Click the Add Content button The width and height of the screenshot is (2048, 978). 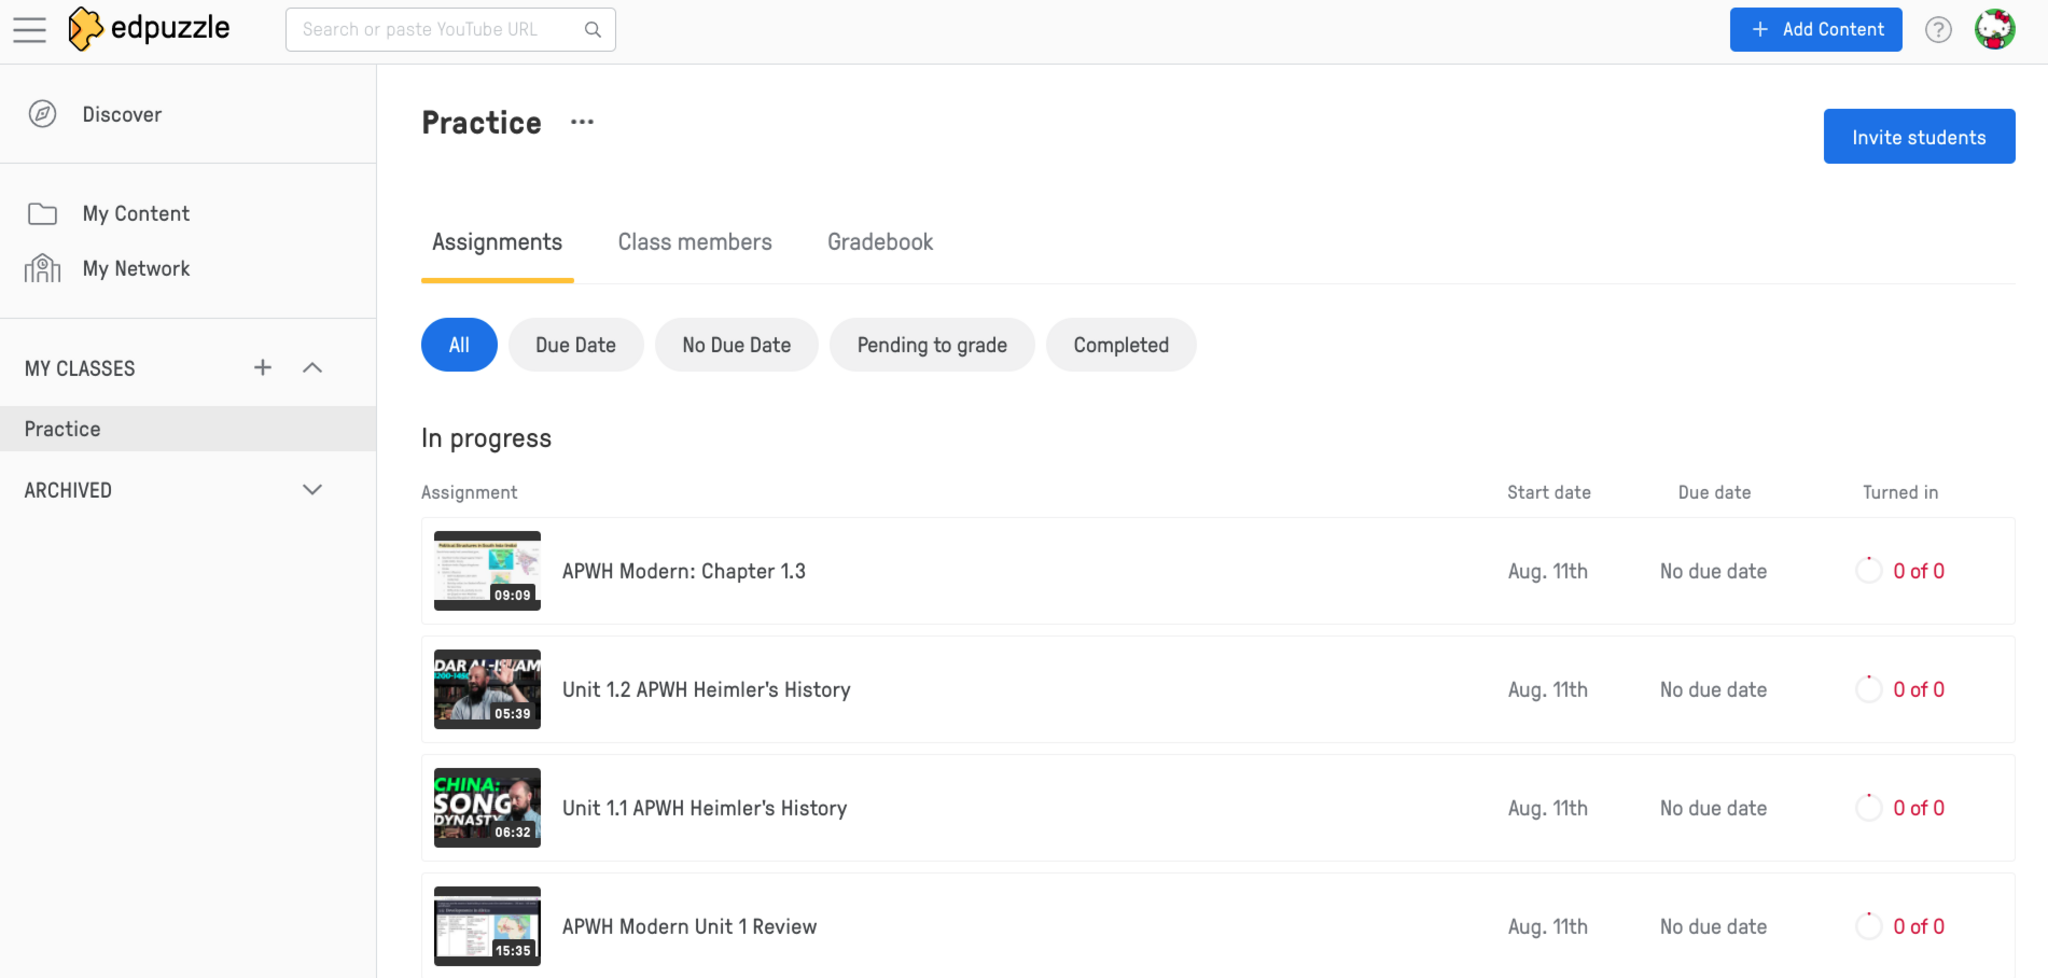[1815, 30]
